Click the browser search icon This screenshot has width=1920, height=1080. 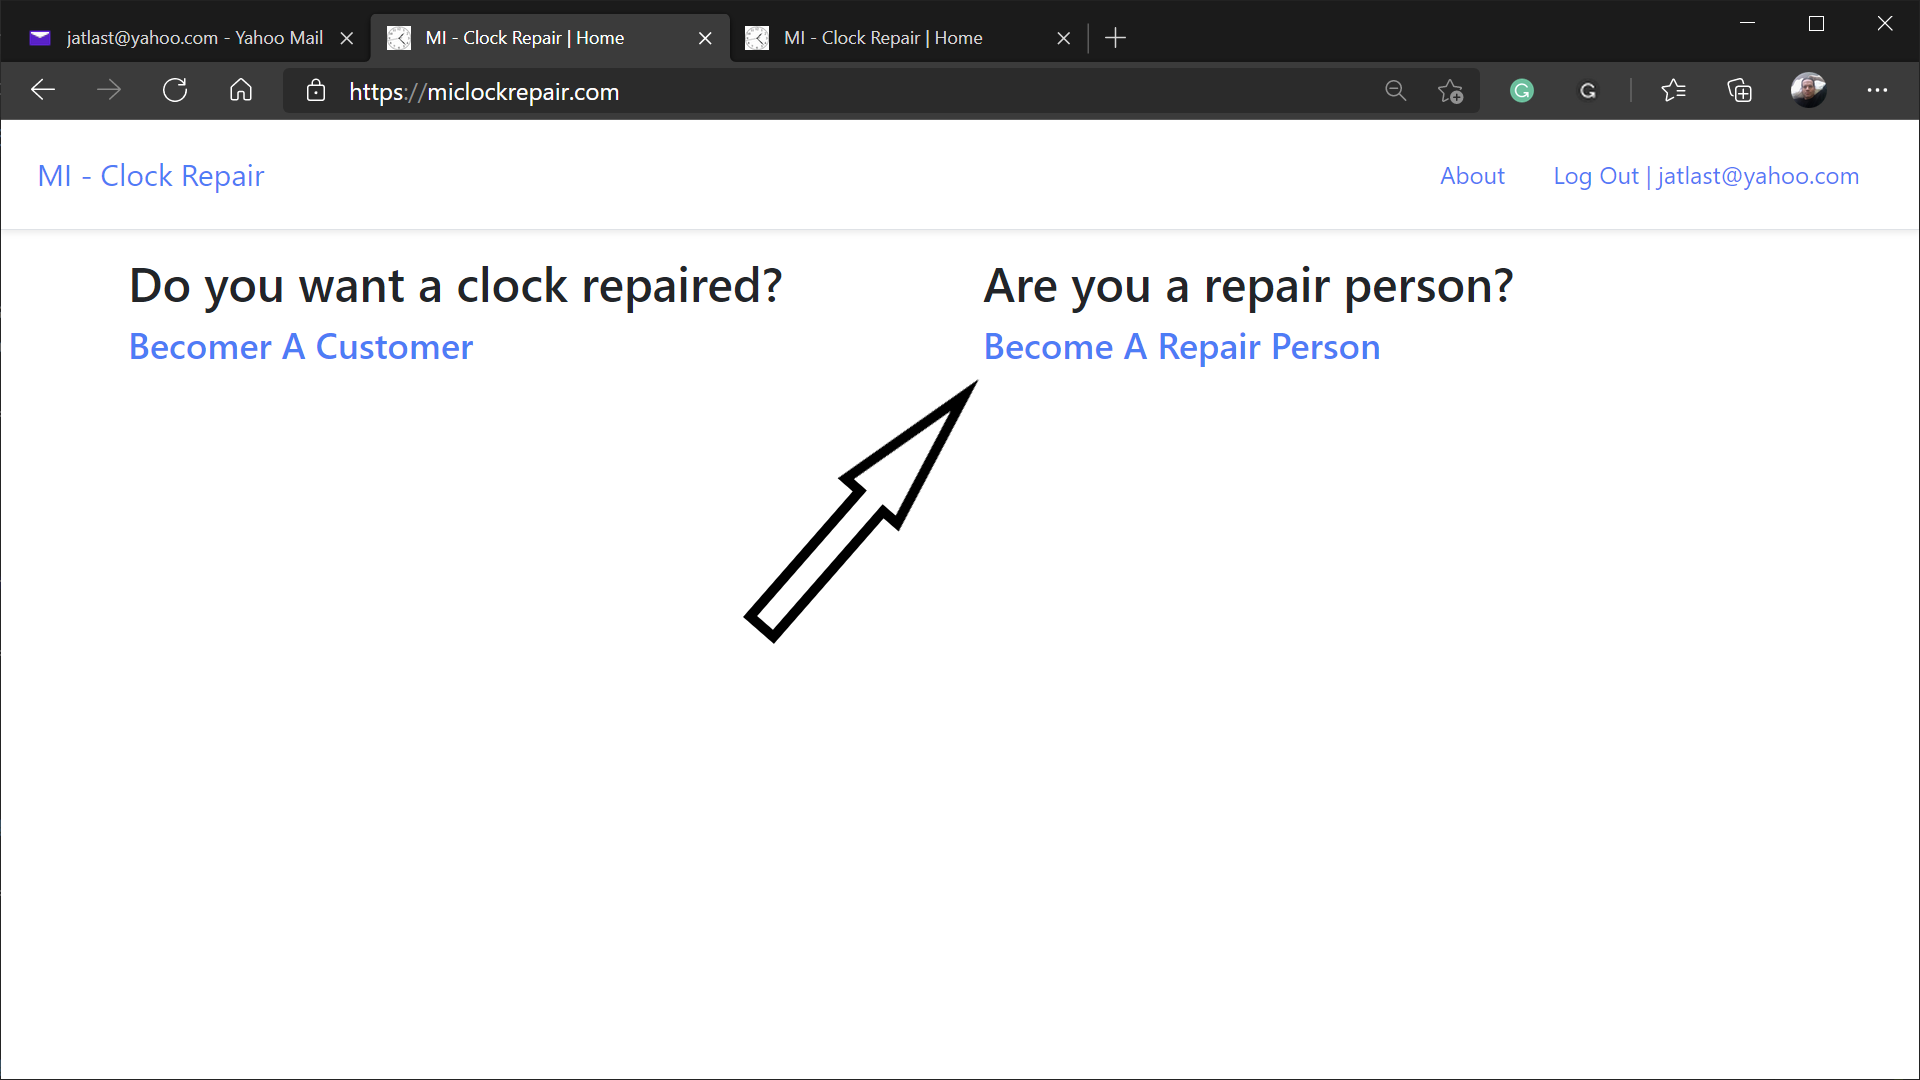[1395, 90]
